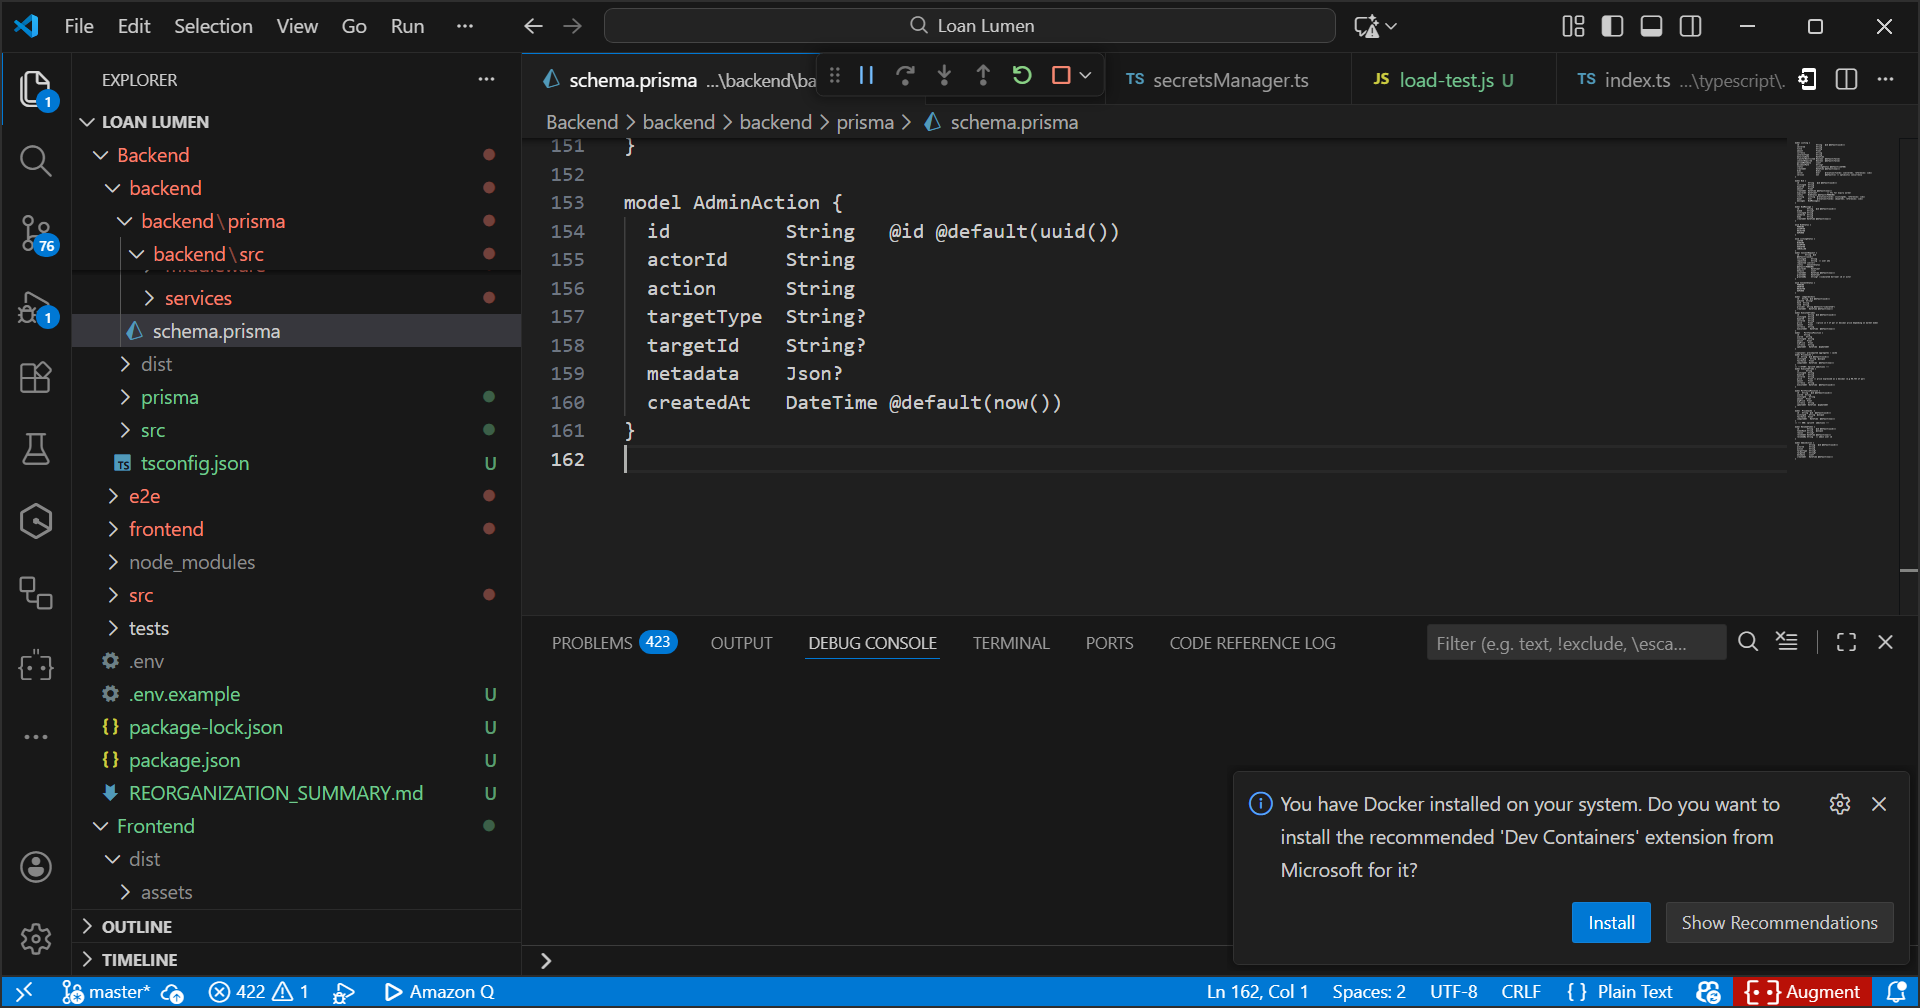Viewport: 1920px width, 1008px height.
Task: Click Show Recommendations button
Action: pyautogui.click(x=1779, y=922)
